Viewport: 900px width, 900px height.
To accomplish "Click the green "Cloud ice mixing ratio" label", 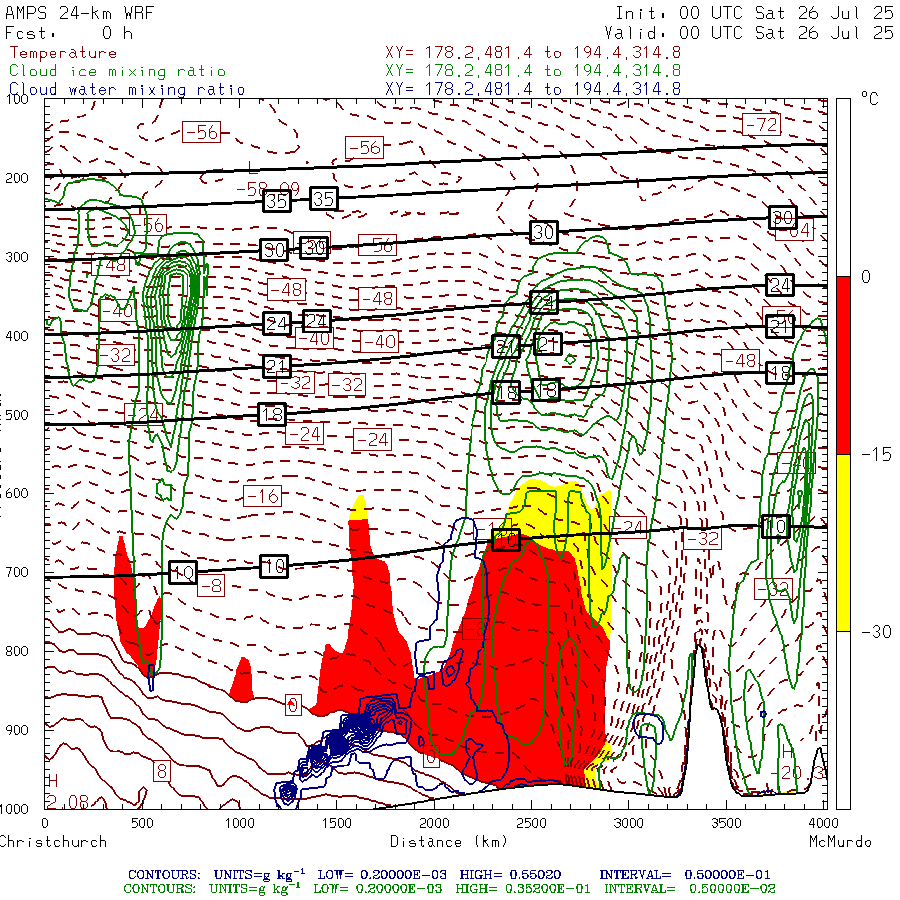I will pyautogui.click(x=117, y=71).
